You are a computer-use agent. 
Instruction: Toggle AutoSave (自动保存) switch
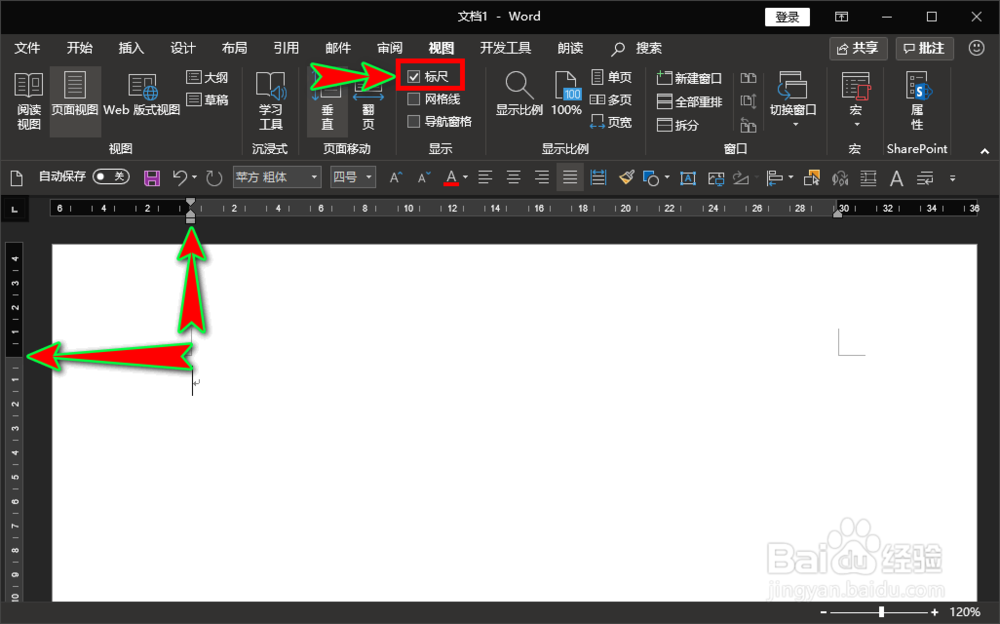111,177
